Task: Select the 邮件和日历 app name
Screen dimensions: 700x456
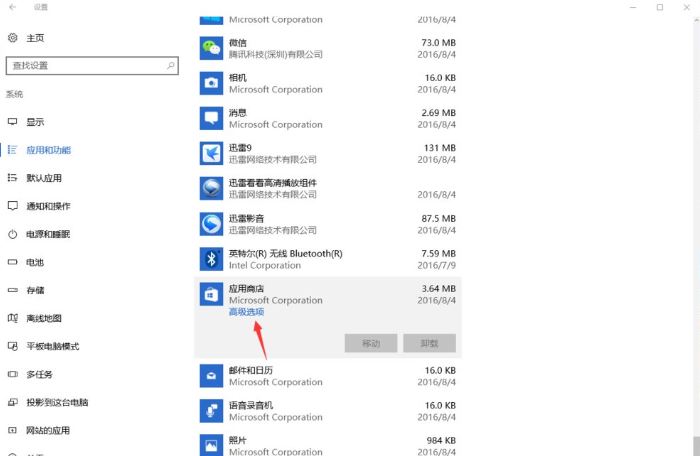Action: [250, 370]
